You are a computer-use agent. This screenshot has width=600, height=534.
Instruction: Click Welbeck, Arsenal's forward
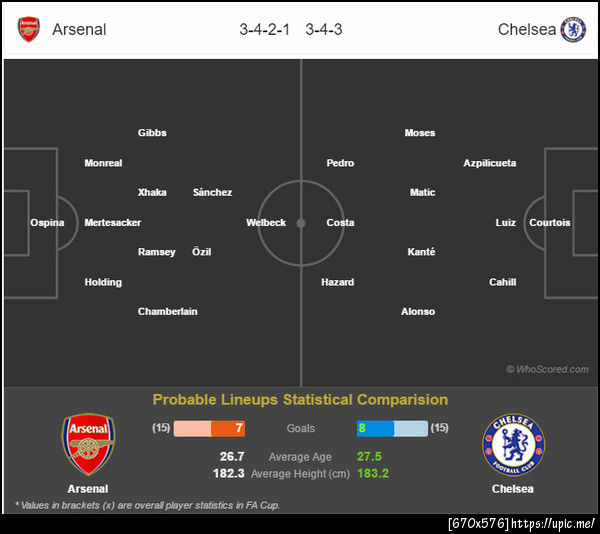(x=266, y=222)
